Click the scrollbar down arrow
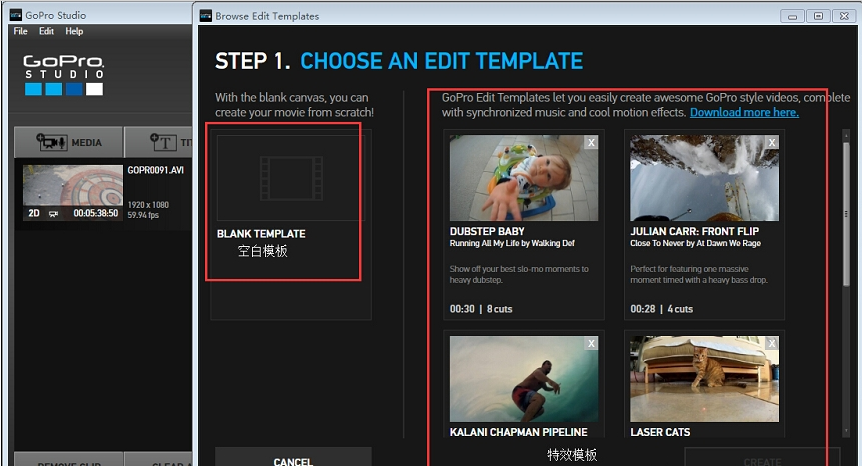The height and width of the screenshot is (466, 862). tap(846, 431)
